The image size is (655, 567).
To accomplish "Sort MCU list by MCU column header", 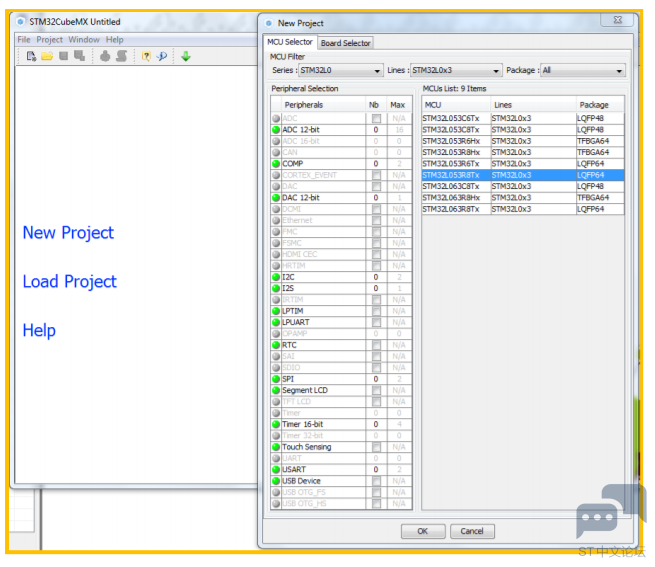I will tap(456, 105).
